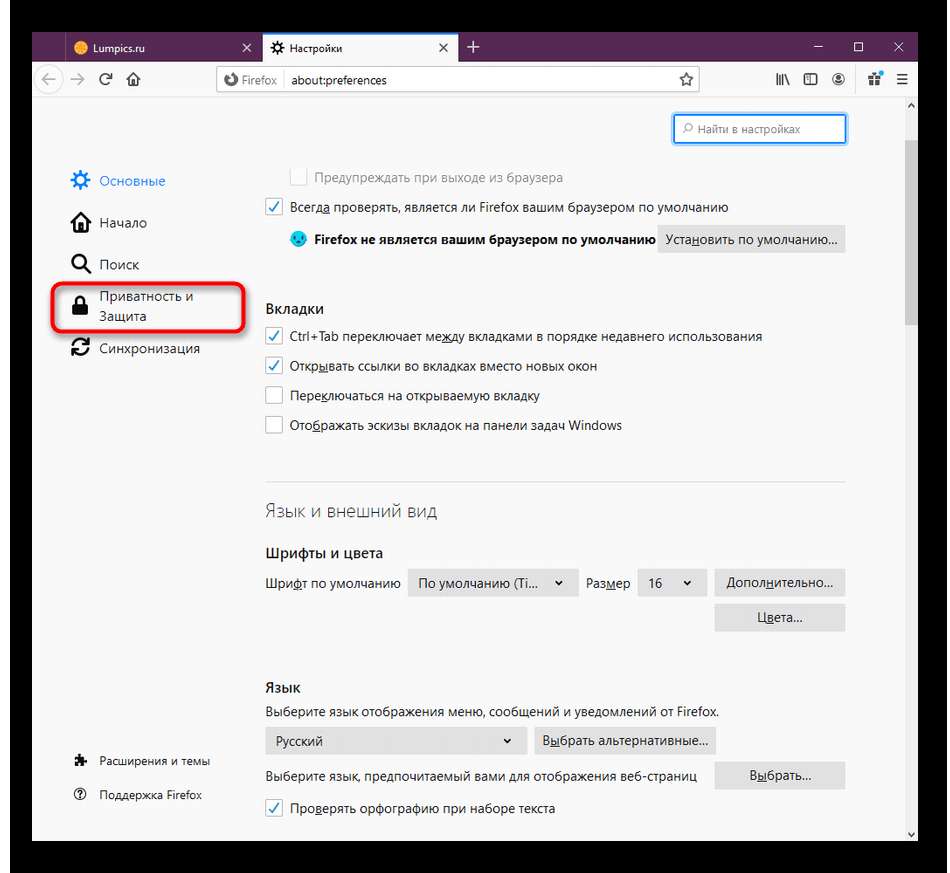The image size is (950, 873).
Task: Click the magnifier icon next to Поиск
Action: (x=81, y=264)
